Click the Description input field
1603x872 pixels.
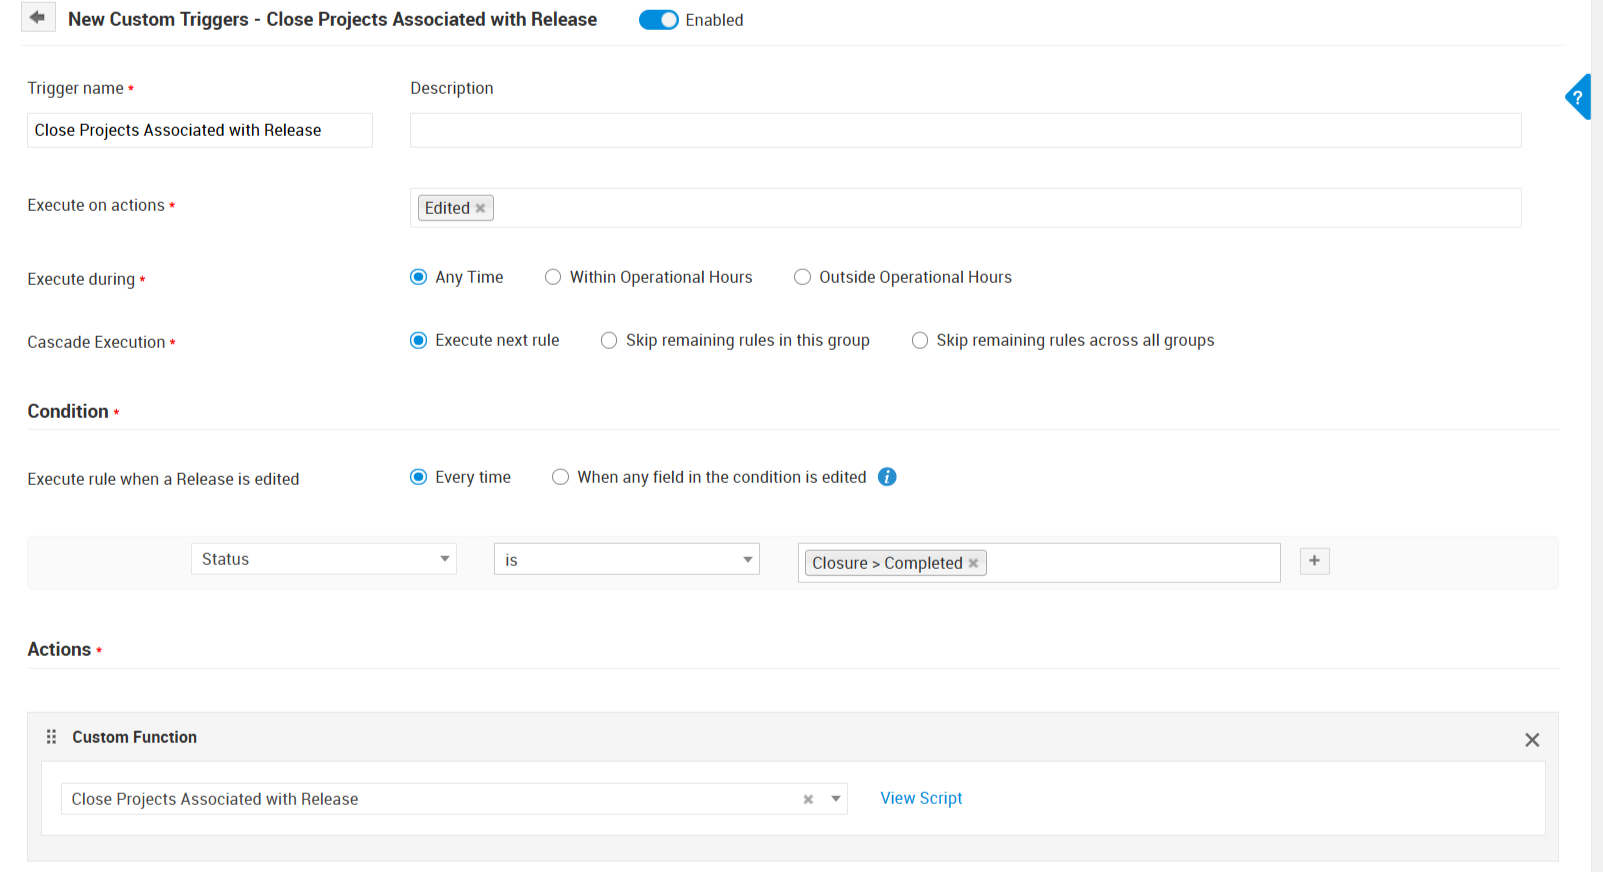click(x=965, y=130)
